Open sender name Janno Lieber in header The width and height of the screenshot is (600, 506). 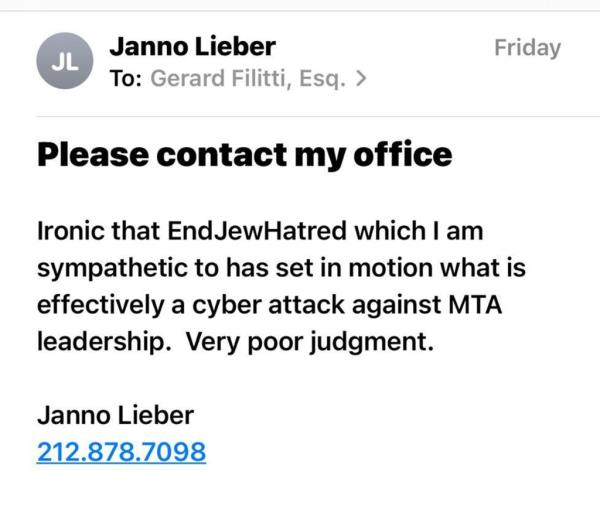[x=191, y=47]
